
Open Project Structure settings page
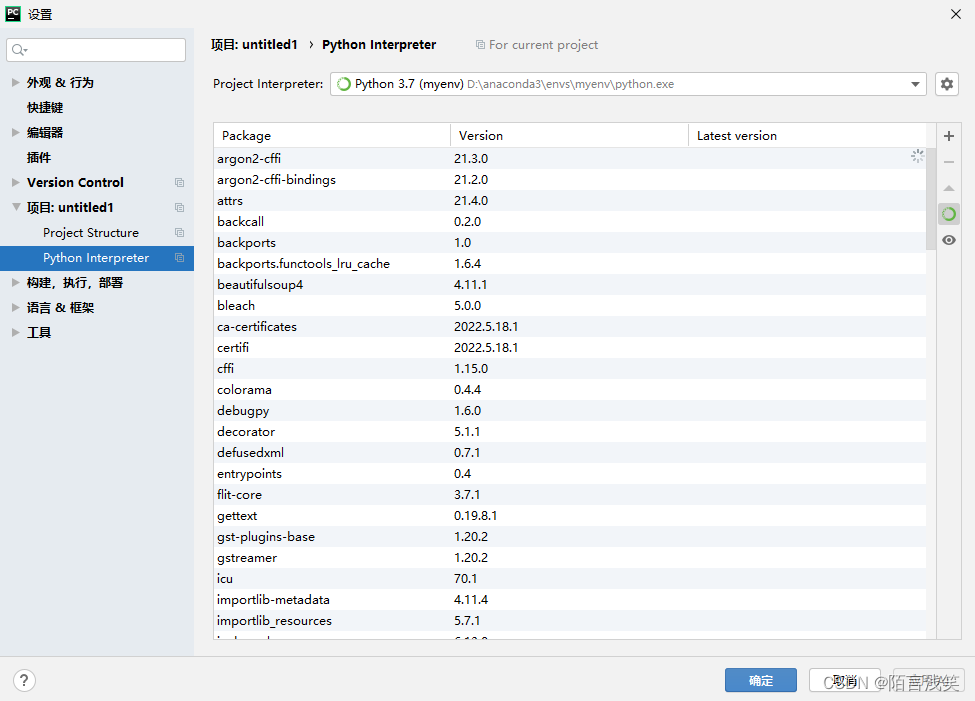[x=91, y=233]
